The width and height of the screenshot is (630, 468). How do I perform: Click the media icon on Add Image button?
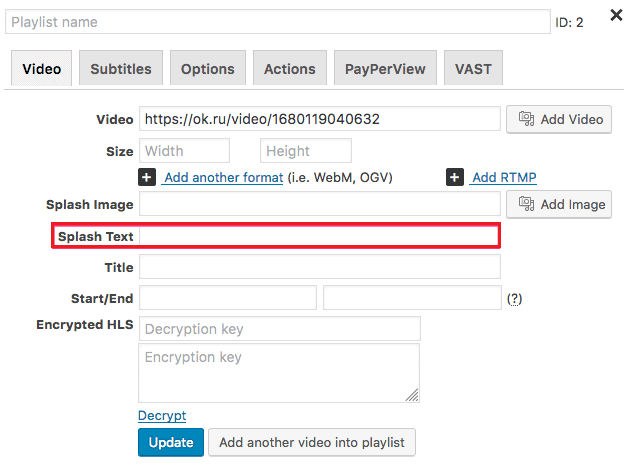pos(526,204)
